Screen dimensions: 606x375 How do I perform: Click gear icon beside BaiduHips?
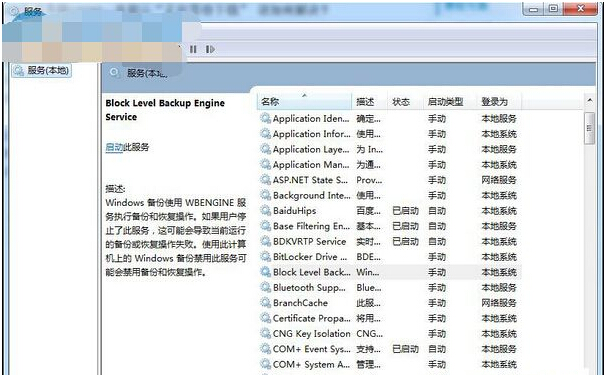266,211
